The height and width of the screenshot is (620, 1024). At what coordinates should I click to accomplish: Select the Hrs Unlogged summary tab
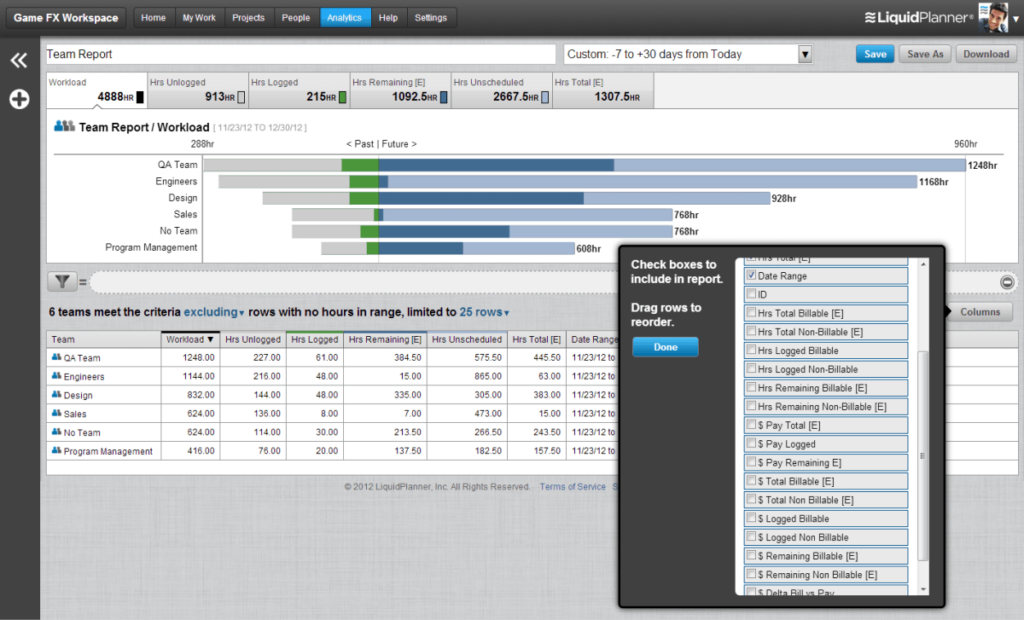tap(198, 90)
